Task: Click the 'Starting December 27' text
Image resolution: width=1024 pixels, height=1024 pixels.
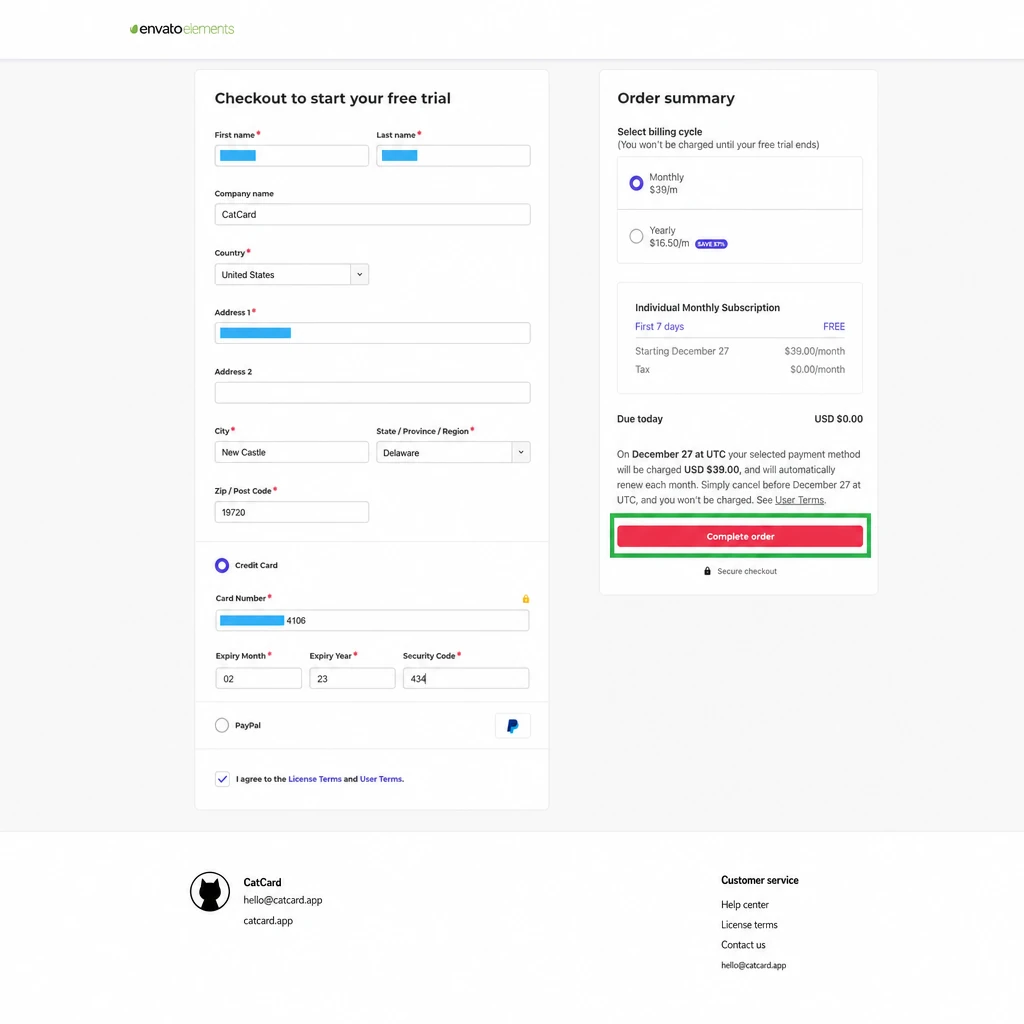Action: [x=682, y=351]
